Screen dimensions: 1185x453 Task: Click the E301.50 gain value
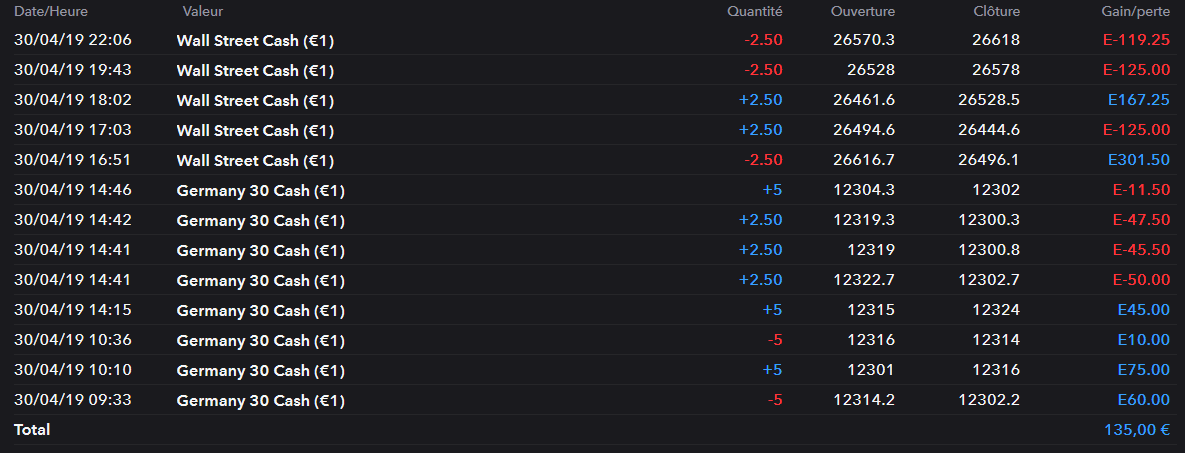[x=1138, y=160]
